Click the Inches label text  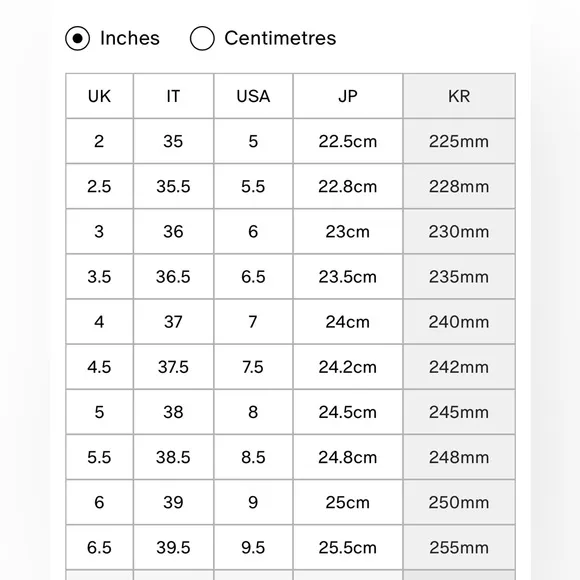click(130, 38)
